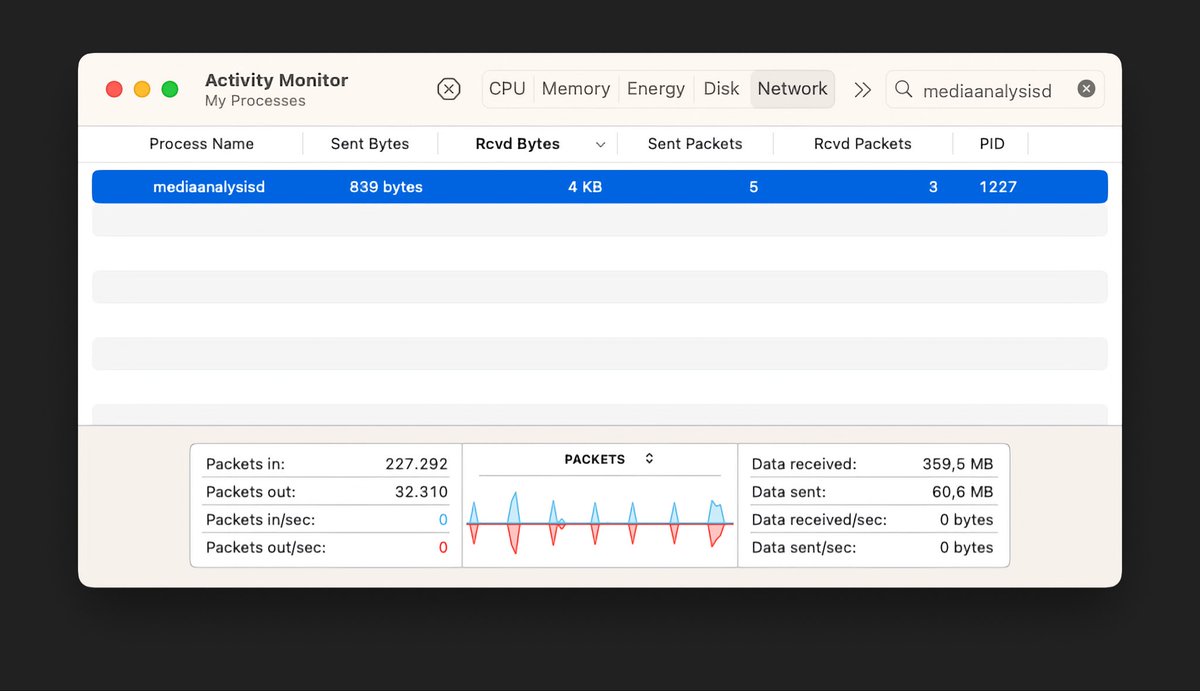Sort by PID column header
Screen dimensions: 1200x691
pyautogui.click(x=992, y=144)
